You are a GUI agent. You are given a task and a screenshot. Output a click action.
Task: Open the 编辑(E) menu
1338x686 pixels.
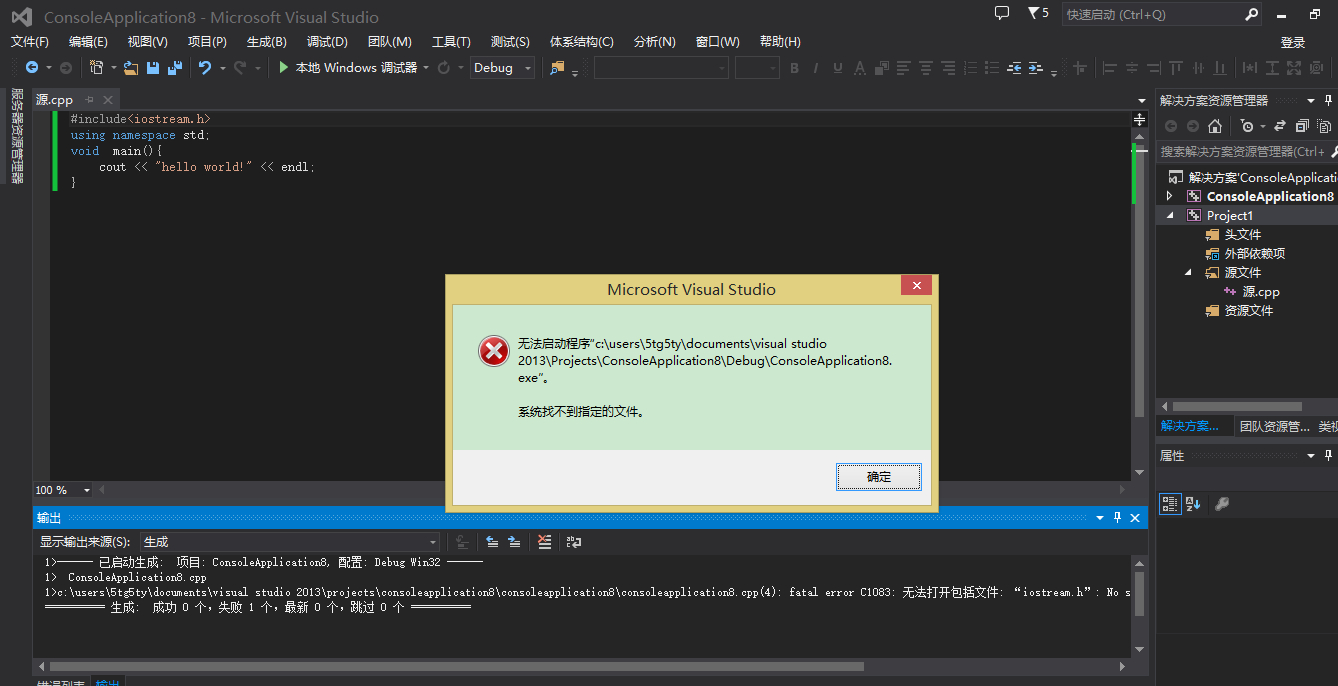coord(88,41)
